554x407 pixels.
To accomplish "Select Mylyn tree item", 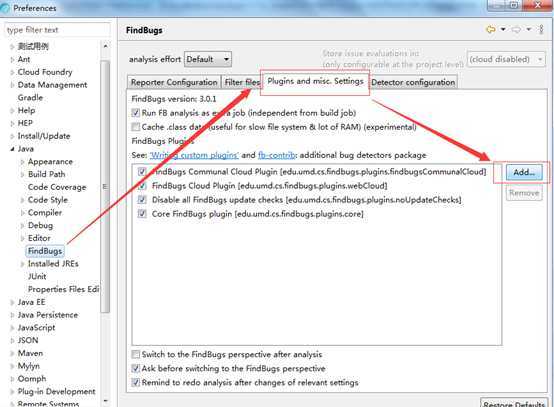I will click(x=29, y=366).
